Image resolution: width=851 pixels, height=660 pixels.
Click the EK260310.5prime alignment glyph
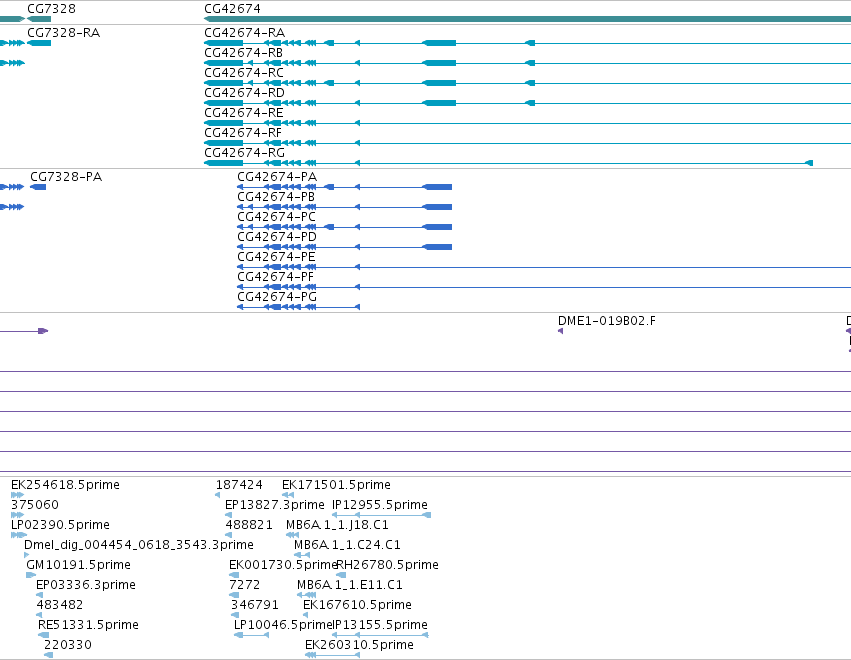(332, 655)
